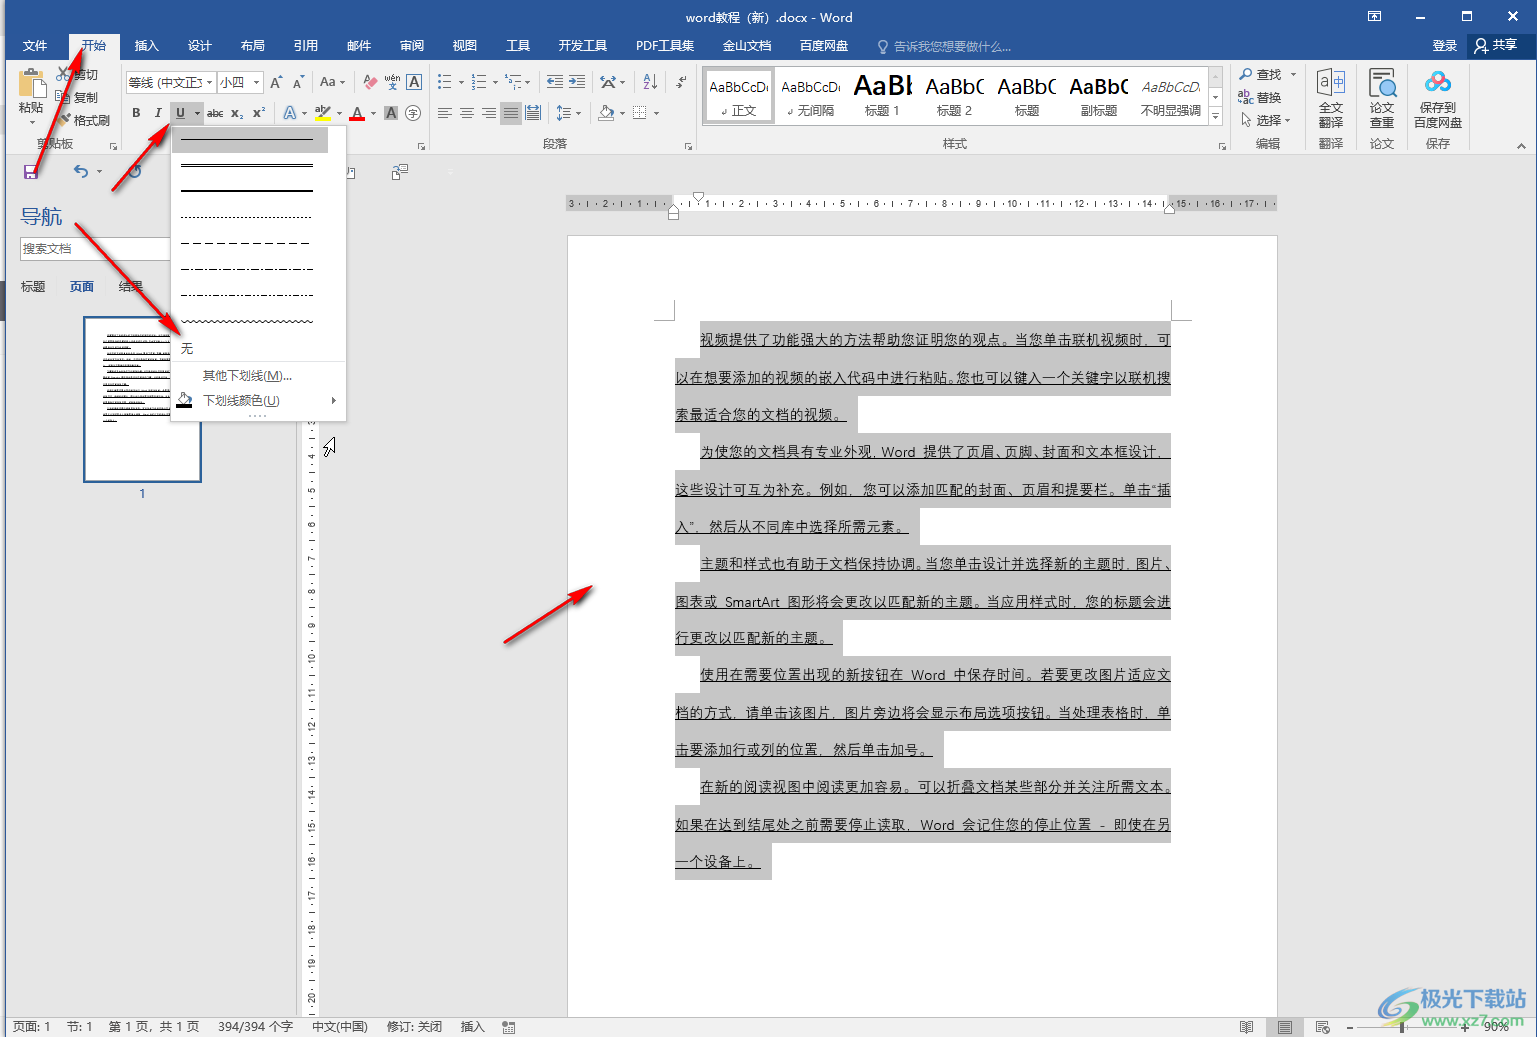Switch to the Insert tab
Image resolution: width=1537 pixels, height=1037 pixels.
point(147,46)
